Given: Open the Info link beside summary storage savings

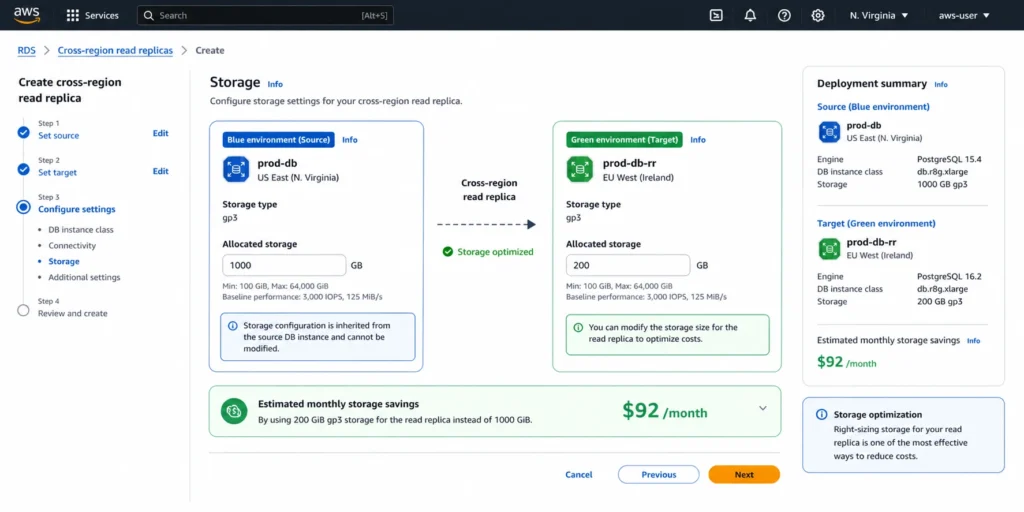Looking at the screenshot, I should tap(973, 341).
